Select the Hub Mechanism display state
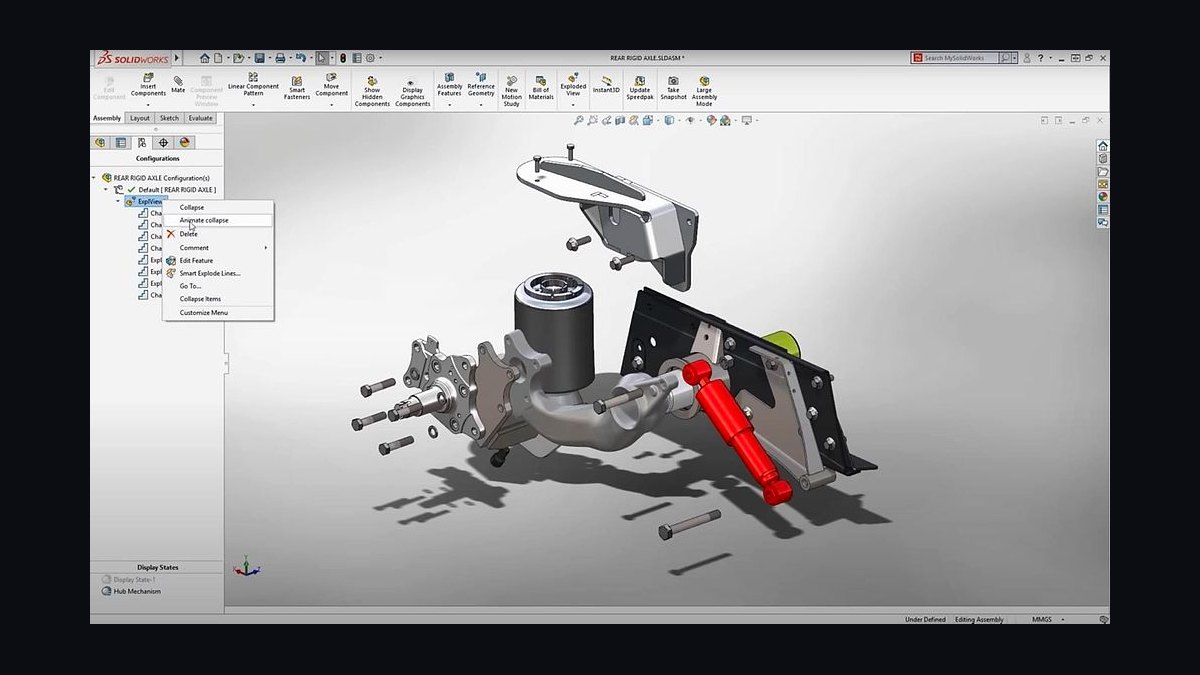This screenshot has width=1200, height=675. [x=136, y=591]
